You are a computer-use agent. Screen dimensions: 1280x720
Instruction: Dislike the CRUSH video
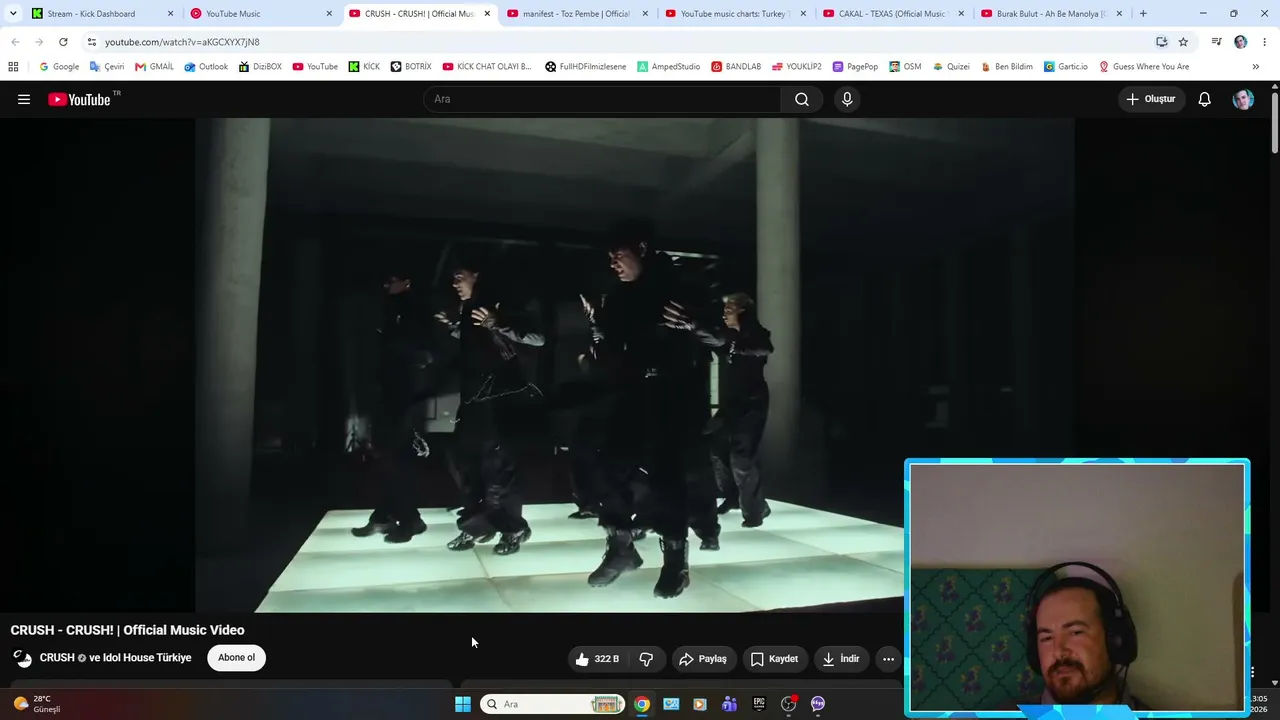(646, 659)
